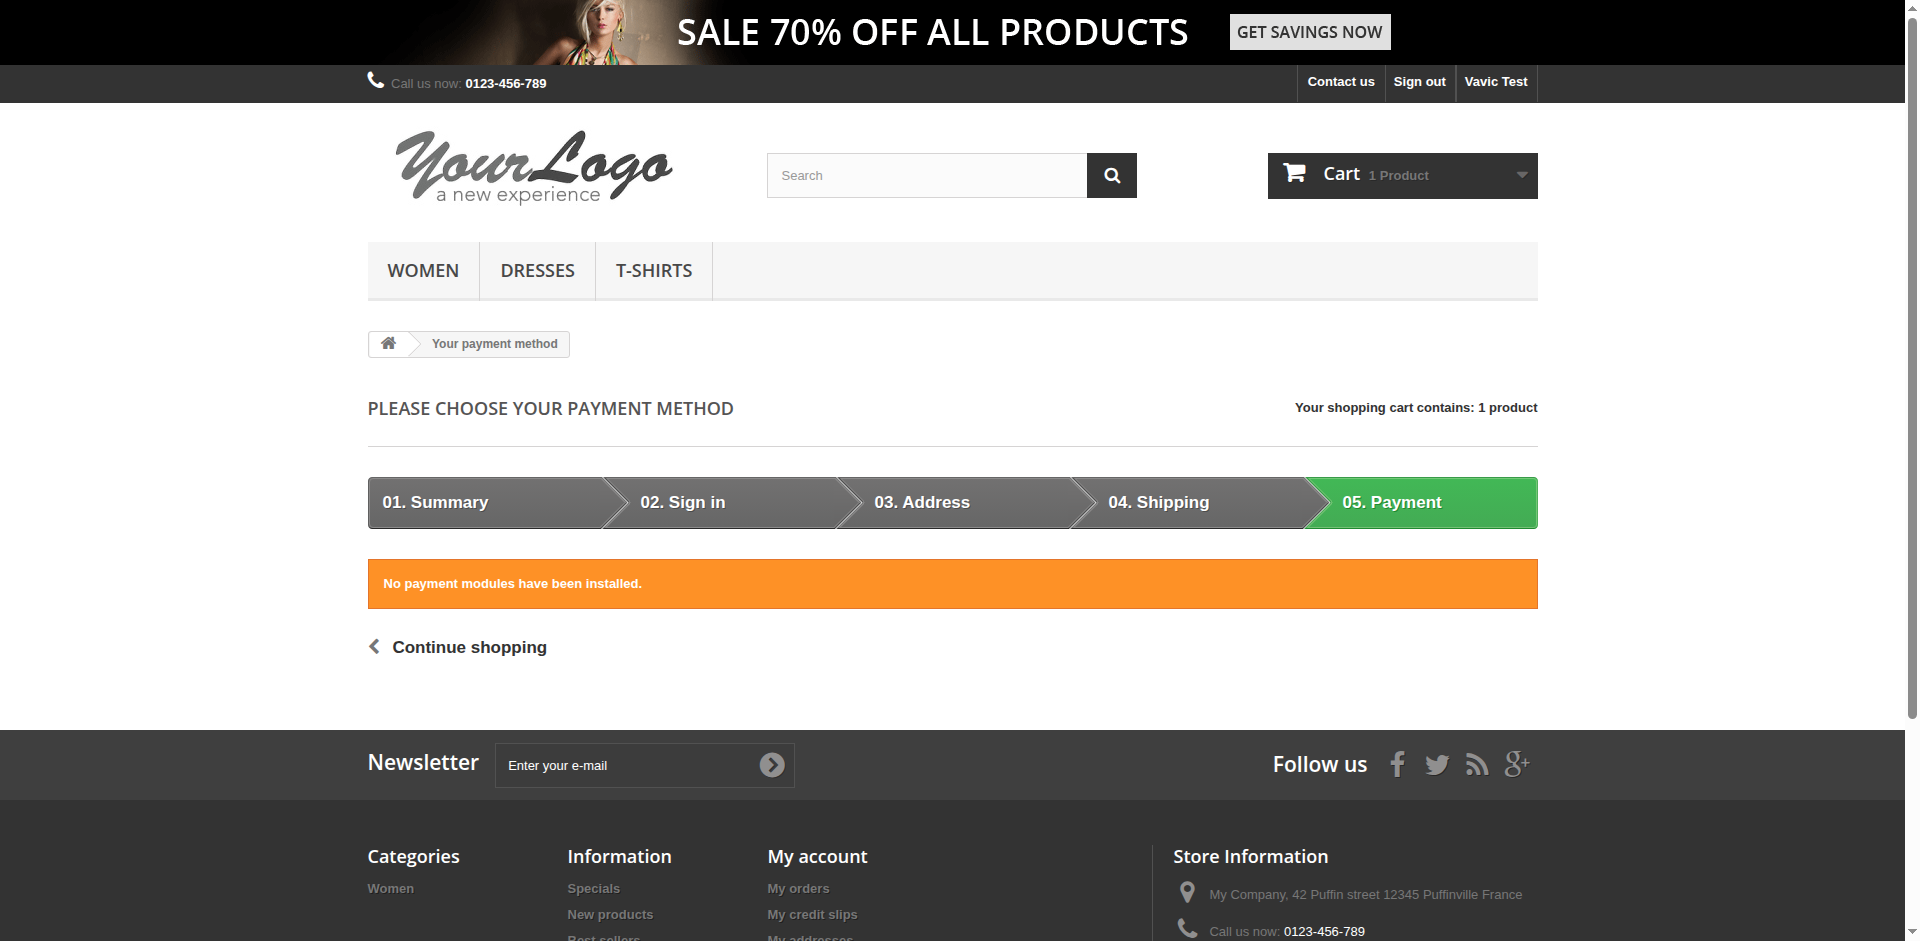Open the DRESSES category menu
The height and width of the screenshot is (941, 1920).
pyautogui.click(x=537, y=271)
